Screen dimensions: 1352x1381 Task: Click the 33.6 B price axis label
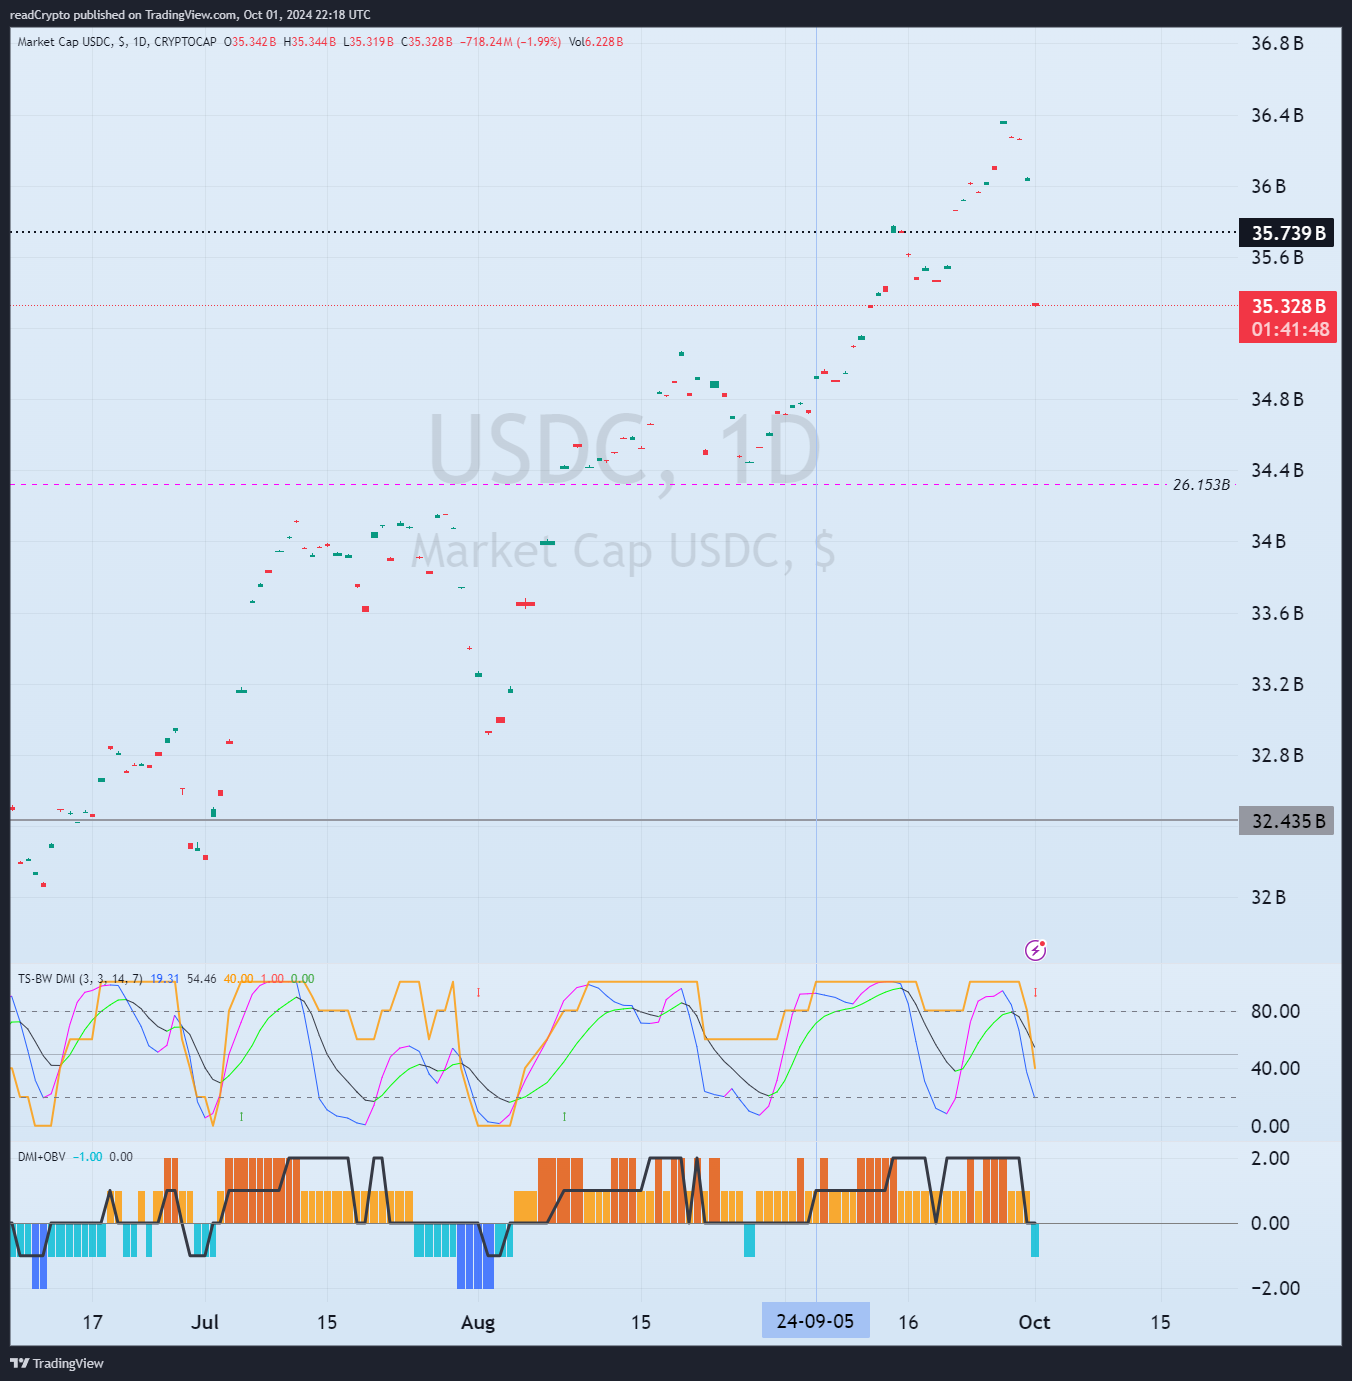(1277, 613)
